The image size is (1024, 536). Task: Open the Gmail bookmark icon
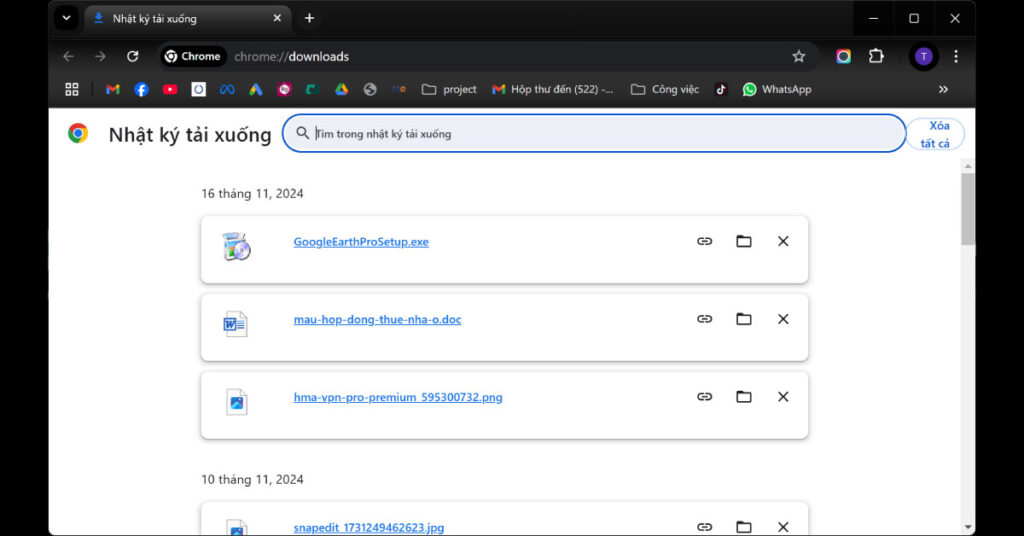[113, 89]
